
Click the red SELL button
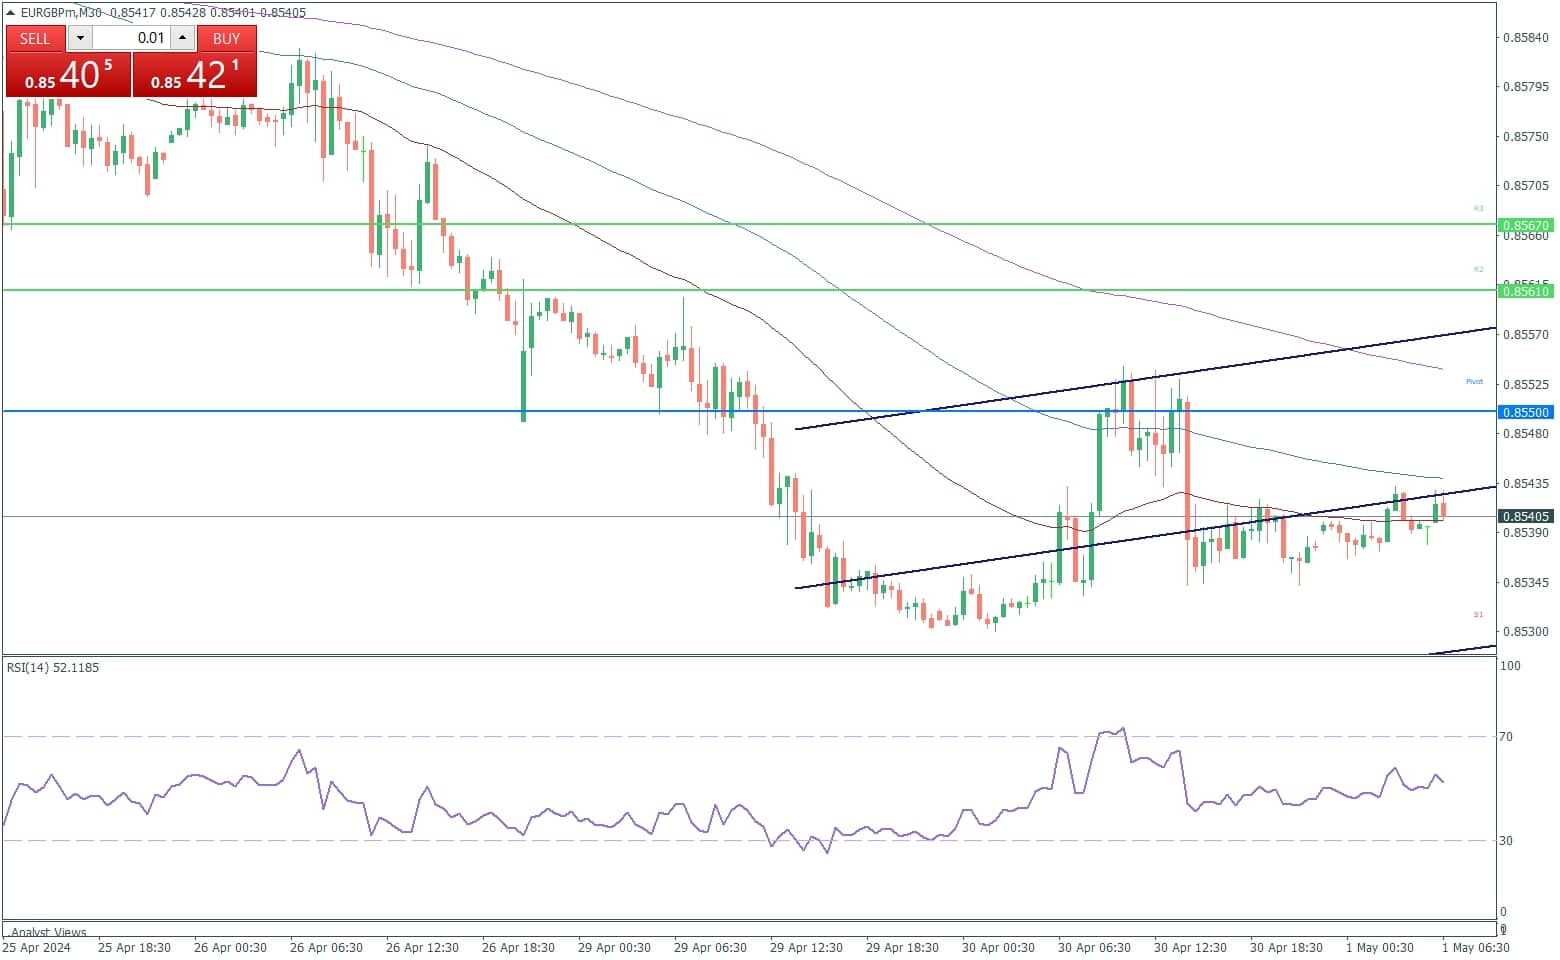coord(35,38)
